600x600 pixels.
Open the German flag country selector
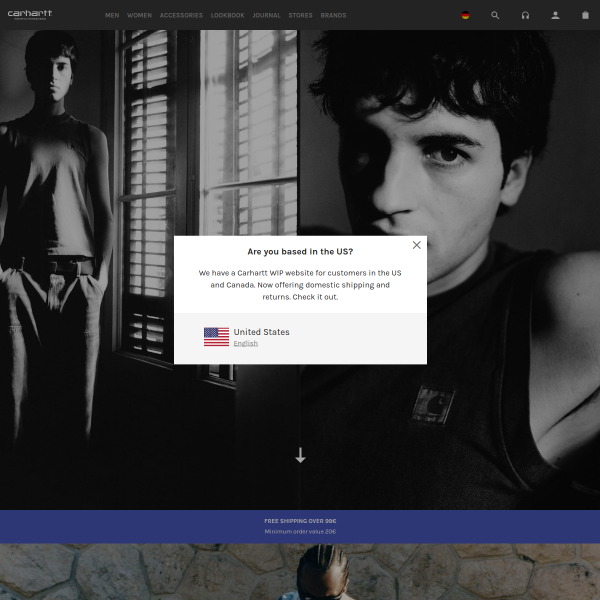465,15
